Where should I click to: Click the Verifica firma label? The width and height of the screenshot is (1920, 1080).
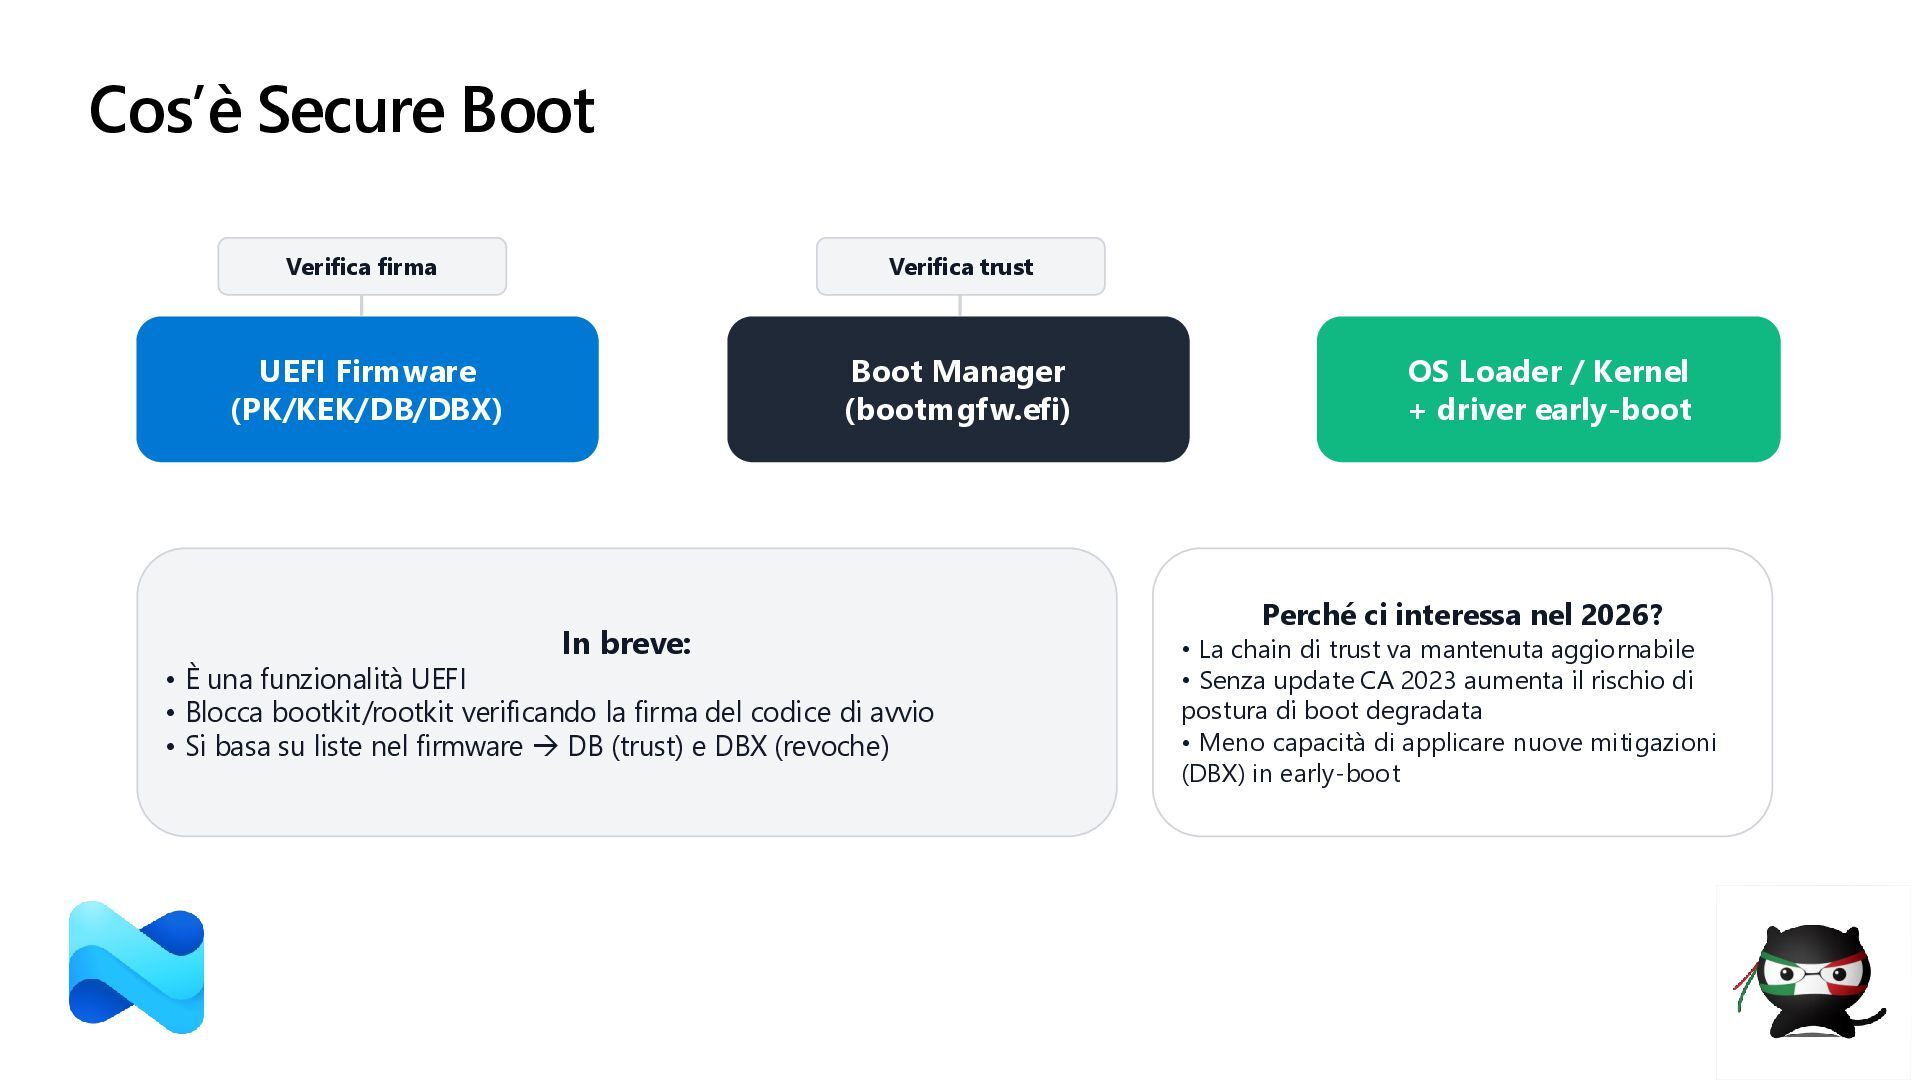(361, 267)
